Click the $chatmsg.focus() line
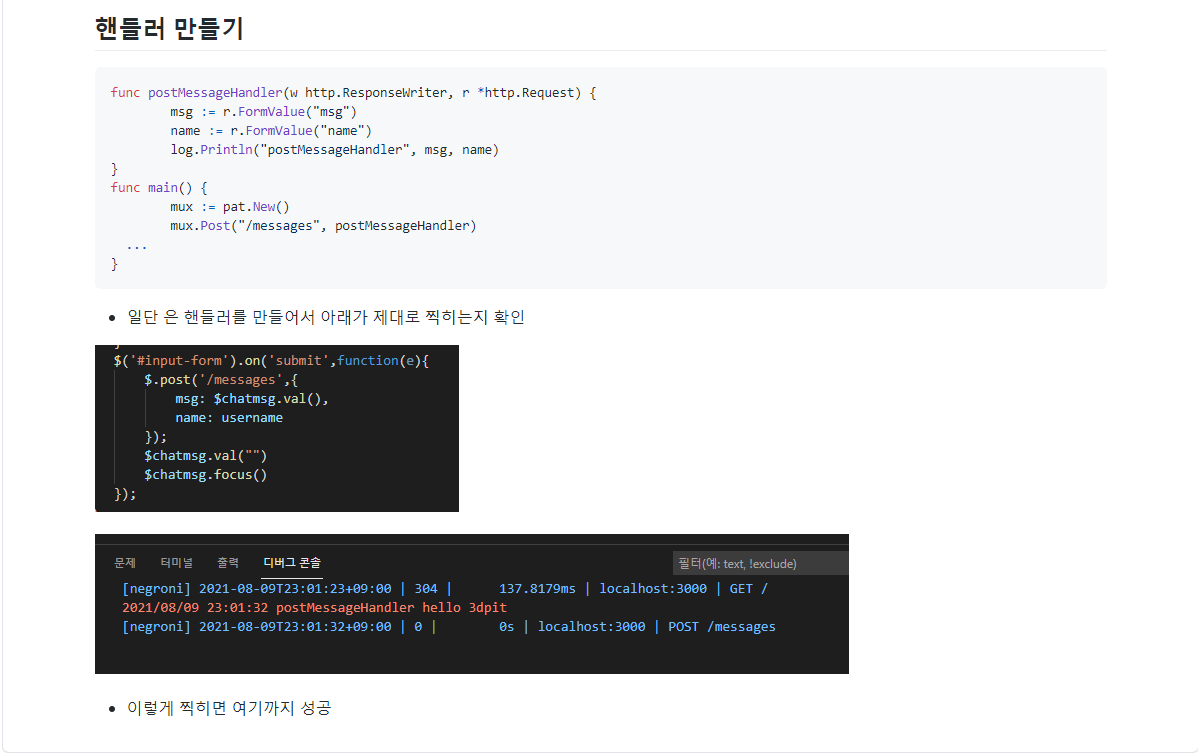1198x753 pixels. point(206,475)
